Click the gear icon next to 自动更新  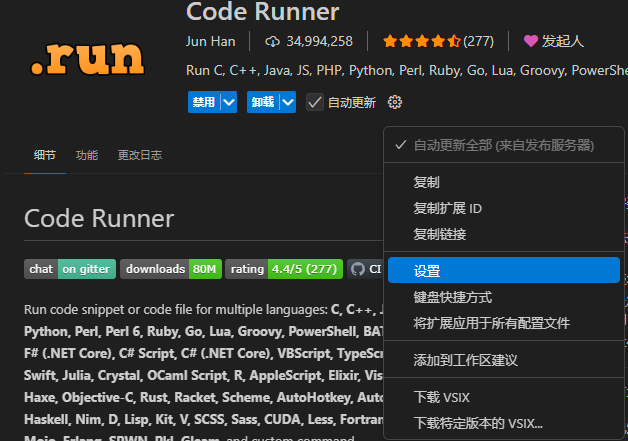coord(395,102)
